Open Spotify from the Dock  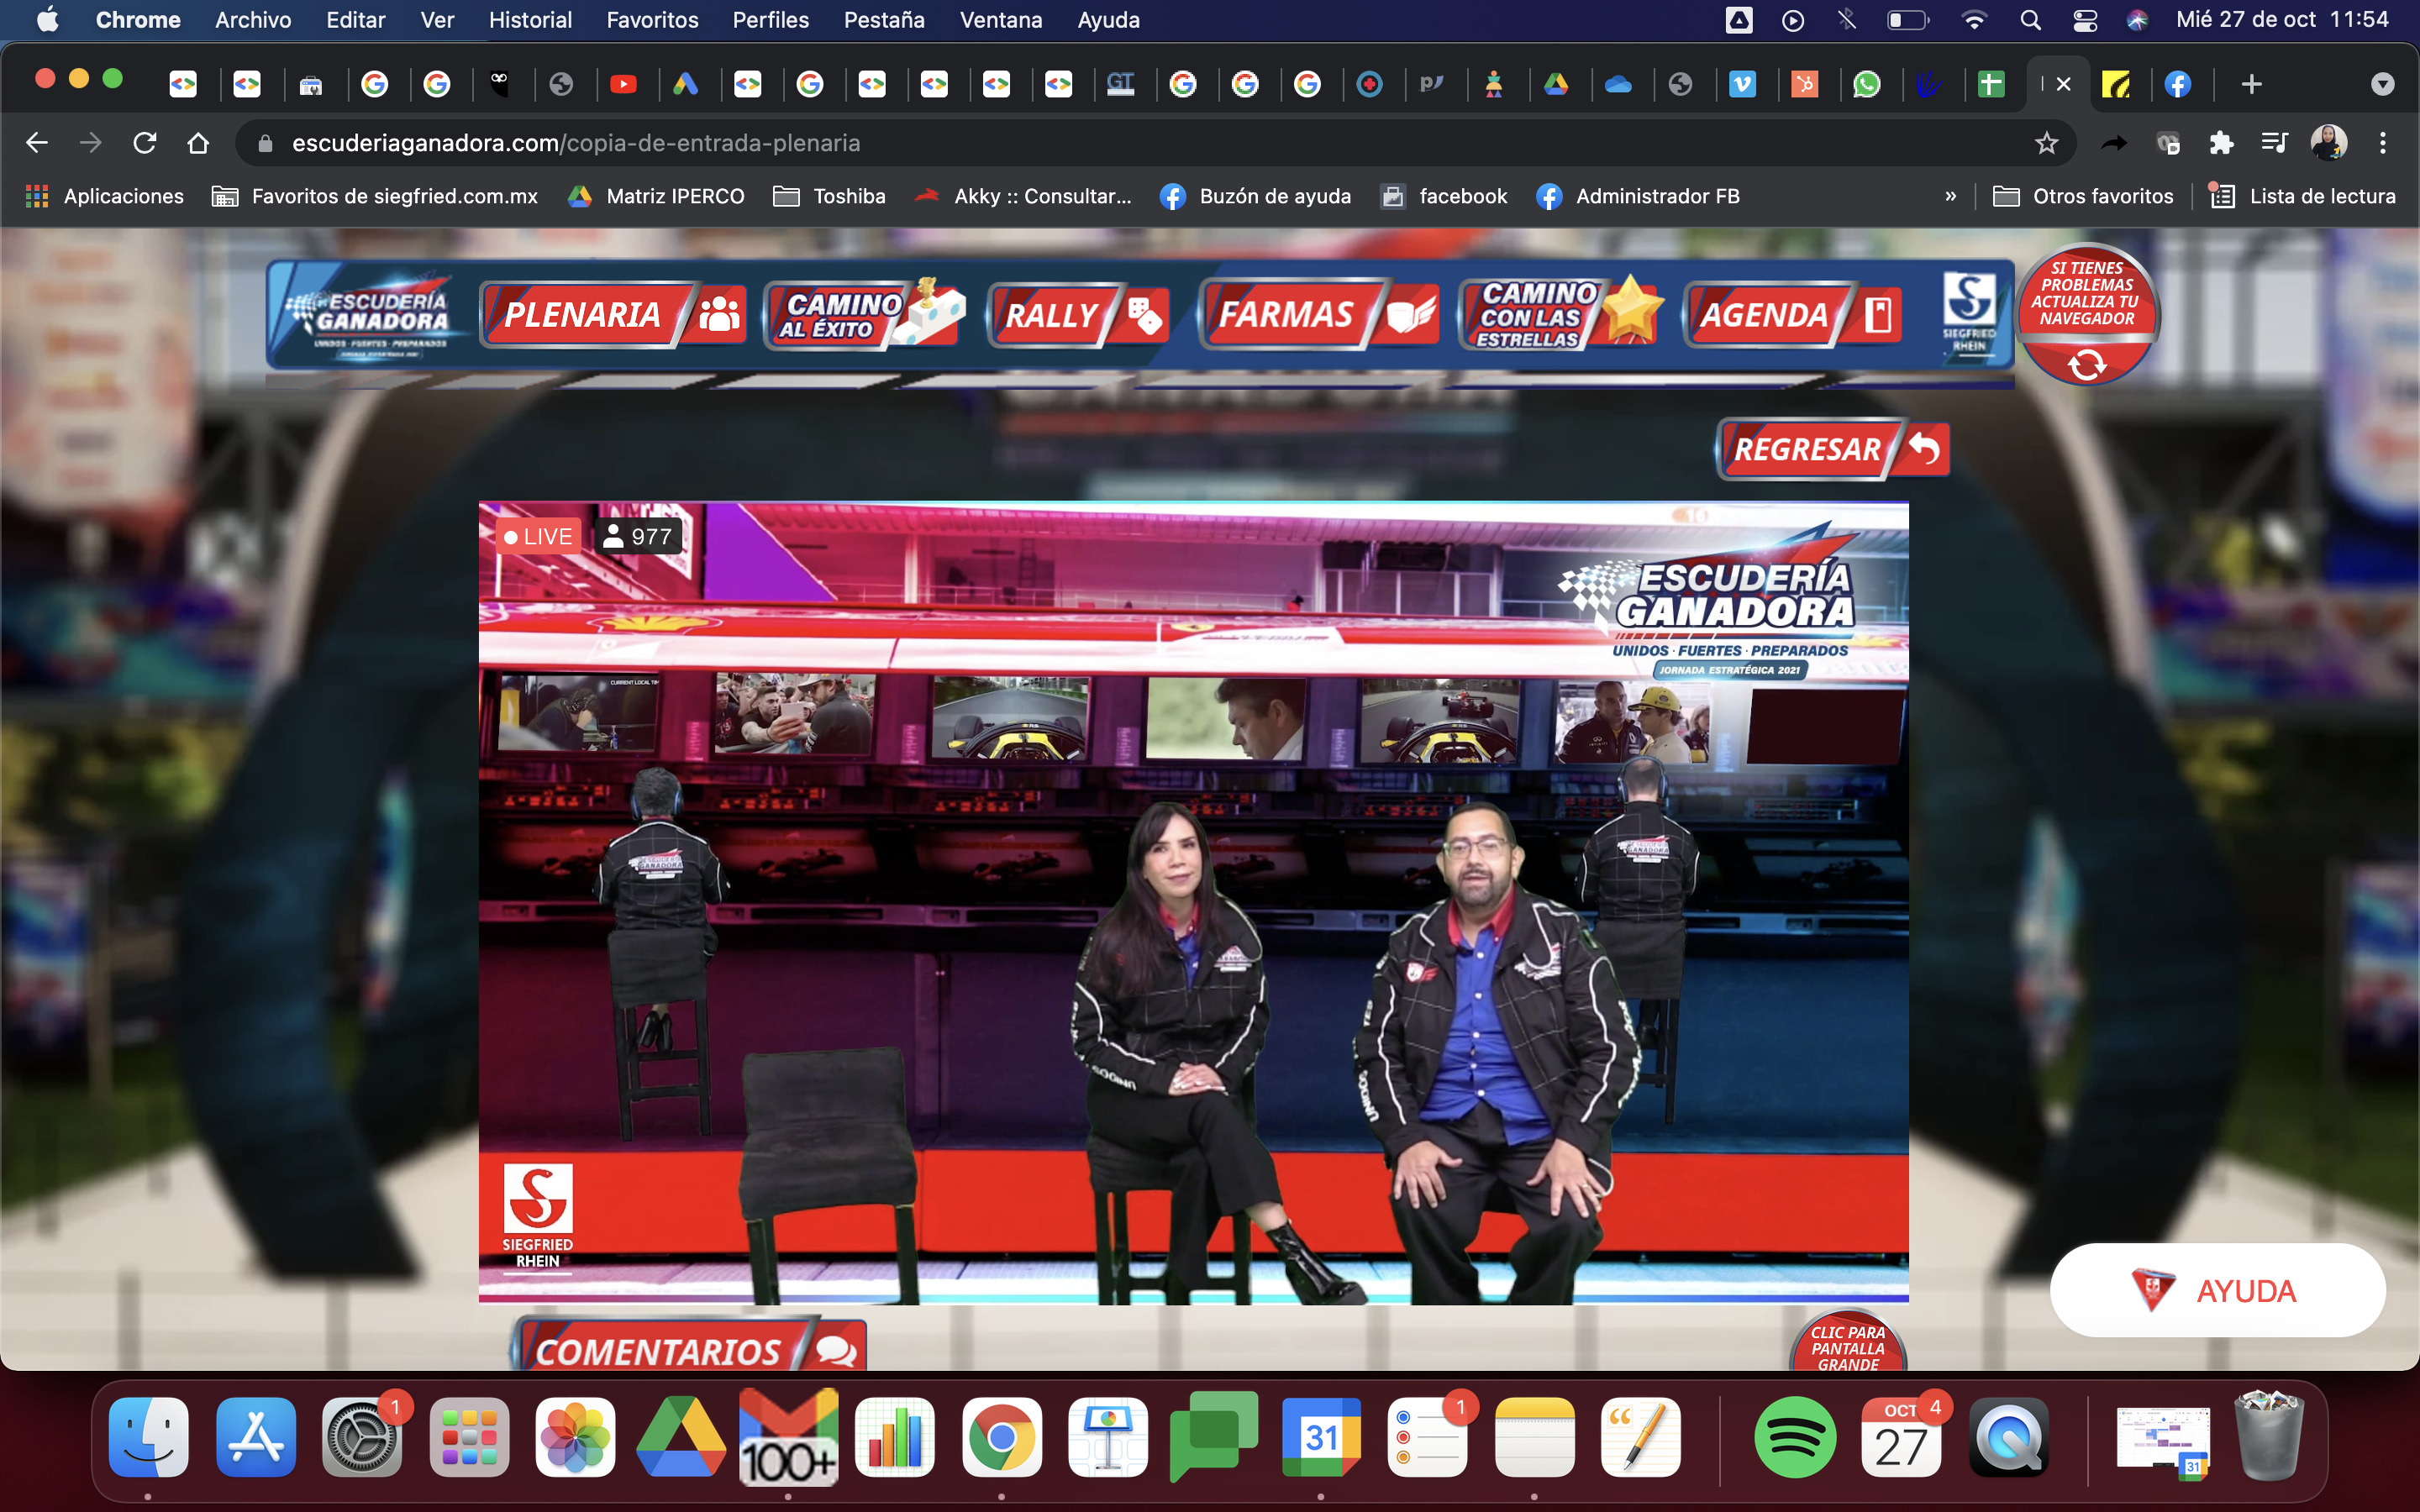1795,1437
